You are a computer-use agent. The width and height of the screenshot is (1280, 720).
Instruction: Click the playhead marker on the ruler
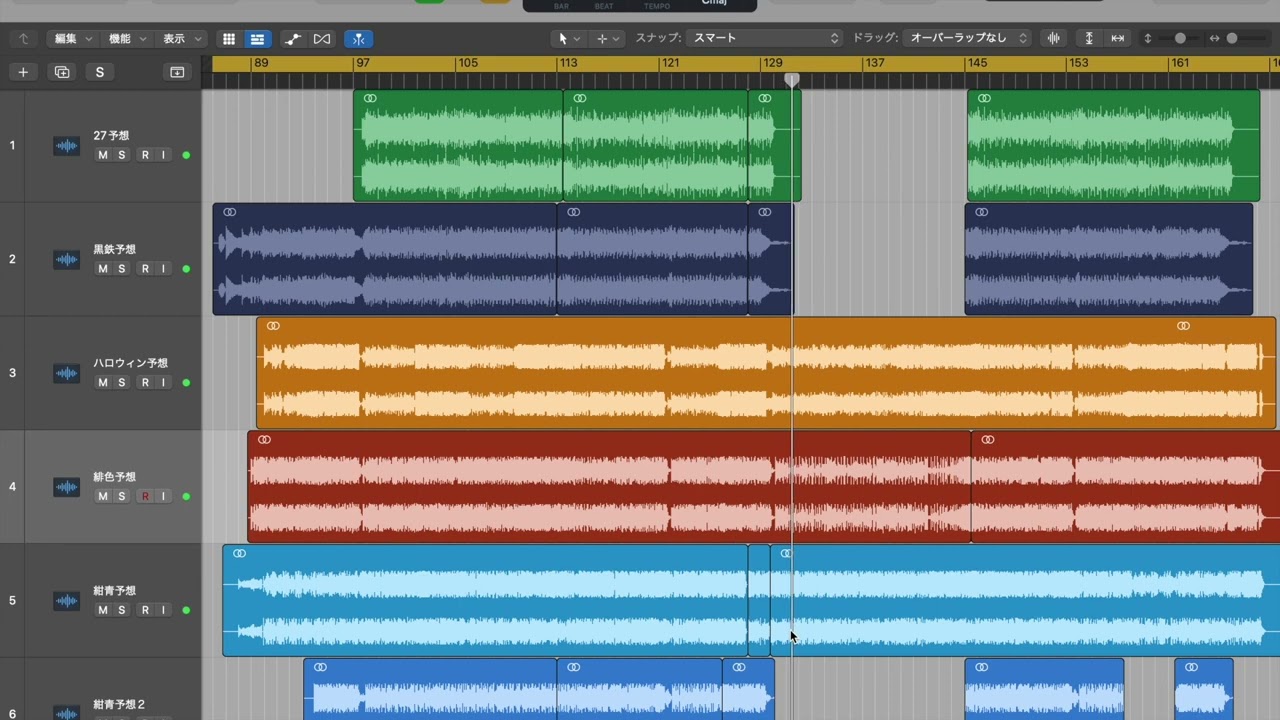pyautogui.click(x=792, y=79)
